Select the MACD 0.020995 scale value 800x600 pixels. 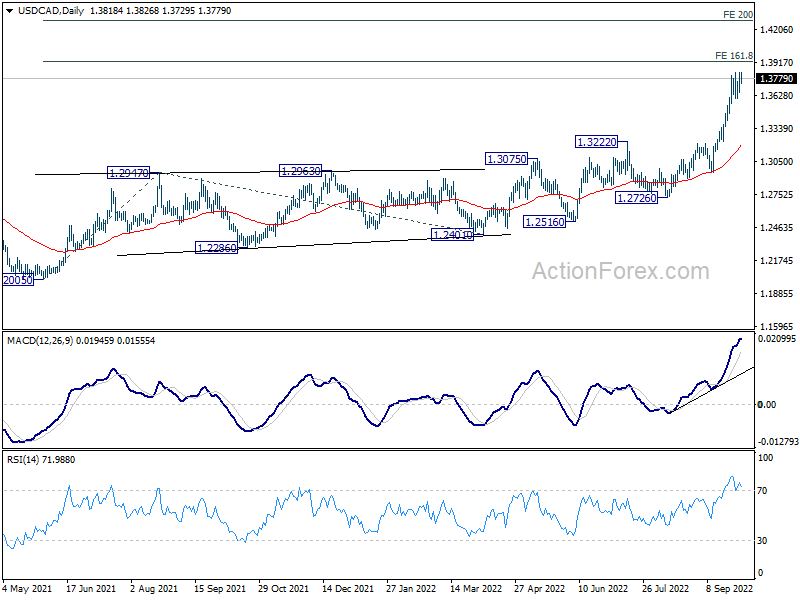pyautogui.click(x=777, y=339)
